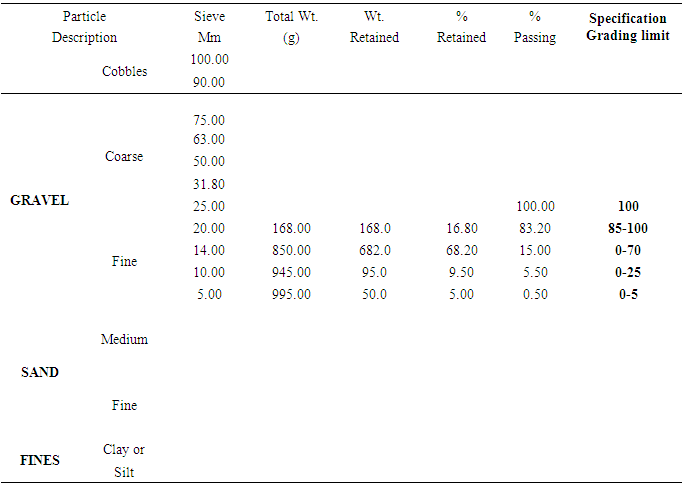Click the SAND row label
This screenshot has width=682, height=487.
pyautogui.click(x=40, y=372)
